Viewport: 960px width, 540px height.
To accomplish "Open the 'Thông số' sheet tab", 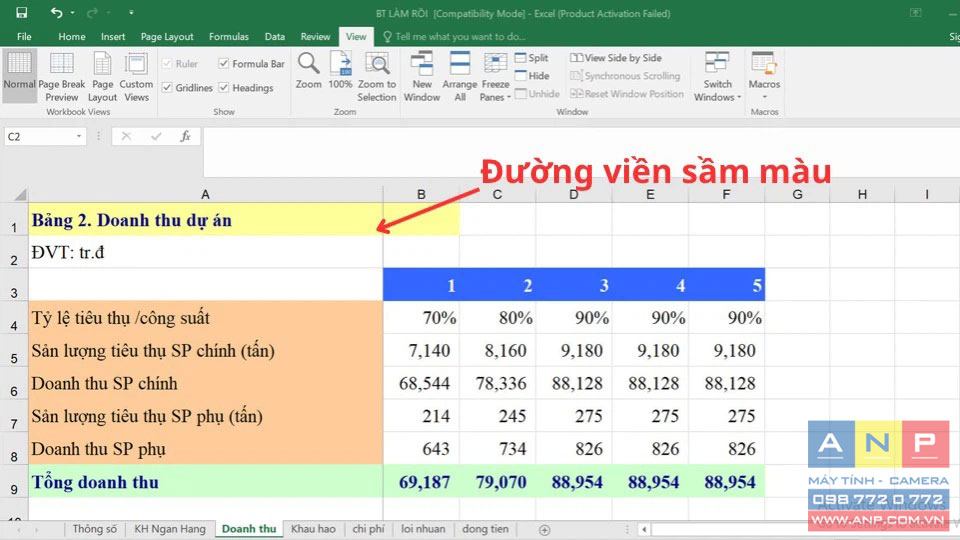I will point(94,529).
